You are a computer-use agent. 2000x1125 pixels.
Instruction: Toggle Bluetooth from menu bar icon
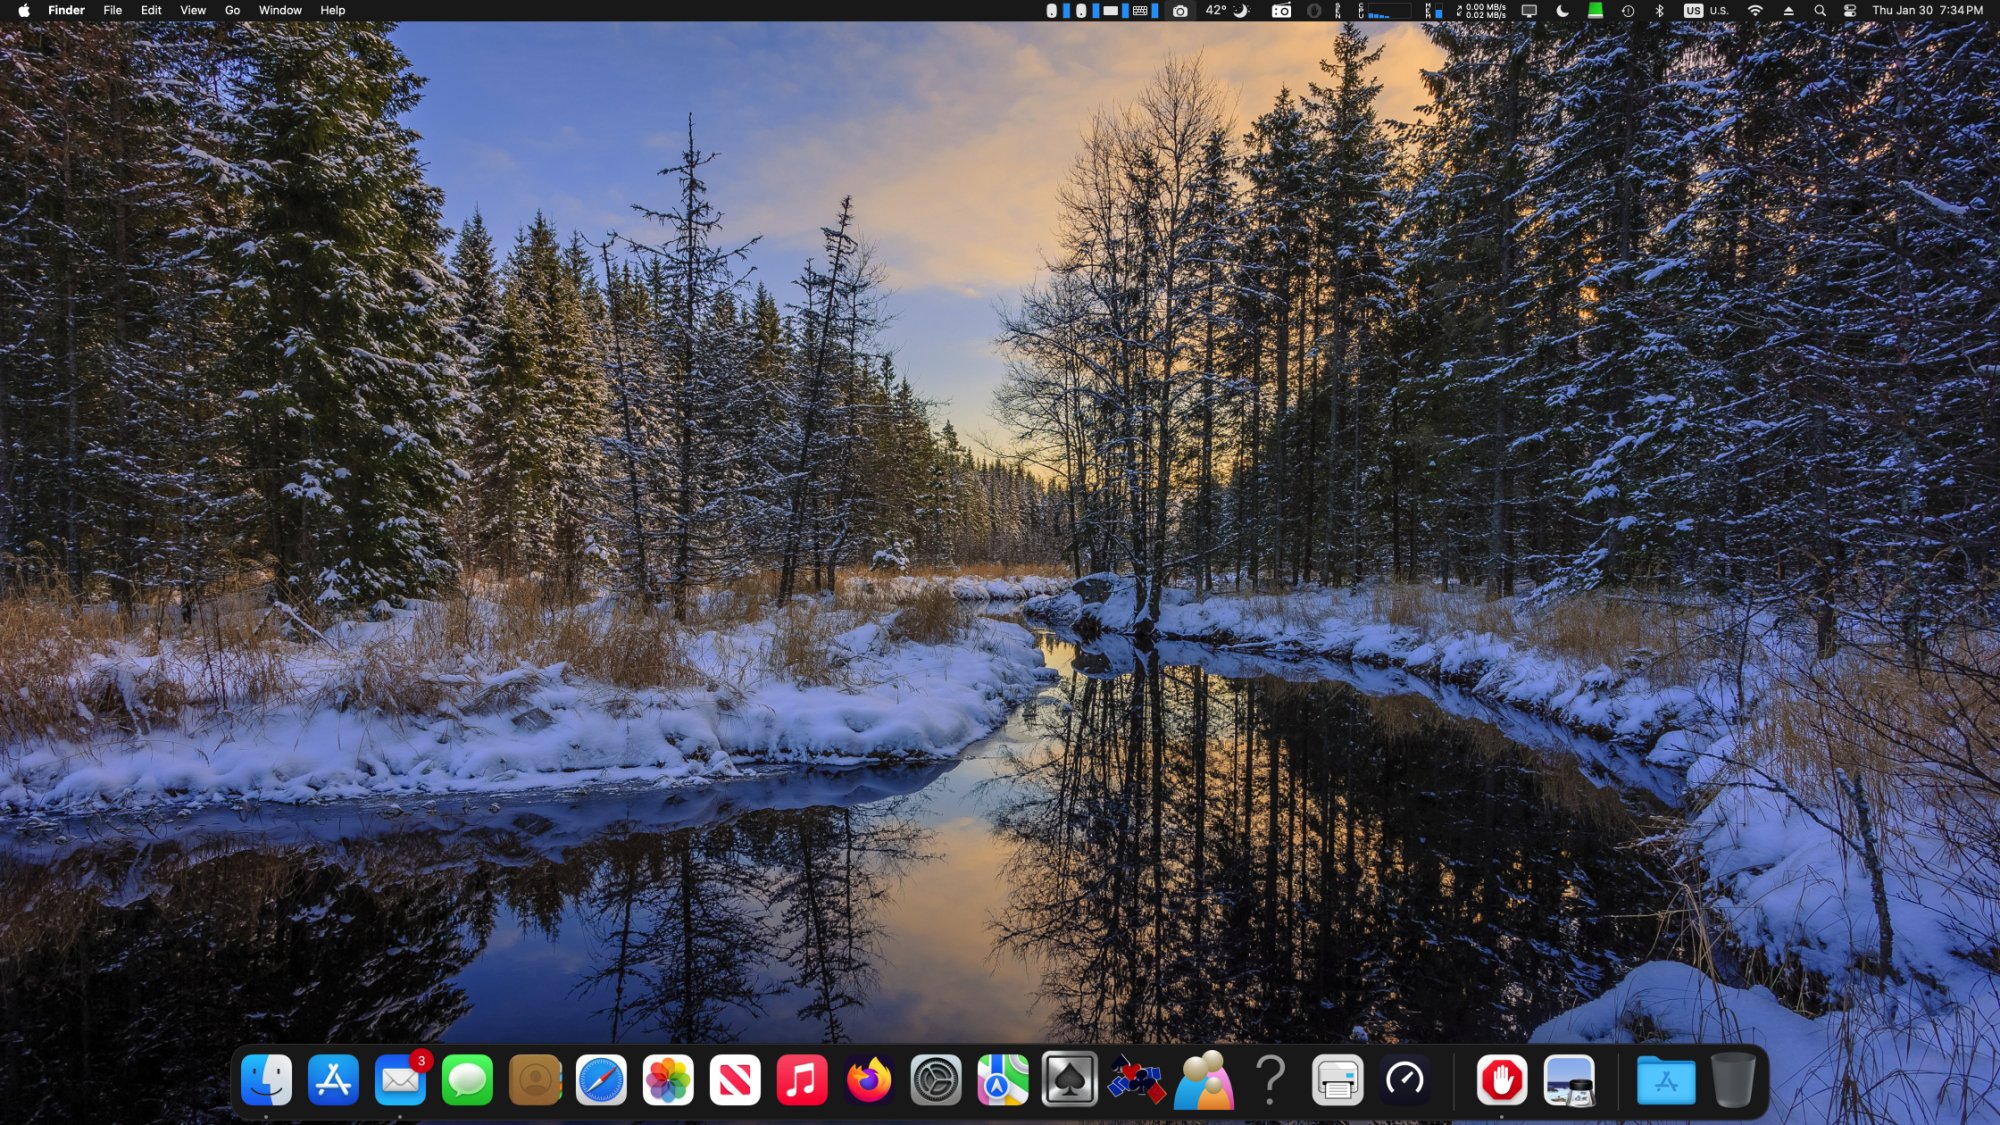click(x=1659, y=10)
